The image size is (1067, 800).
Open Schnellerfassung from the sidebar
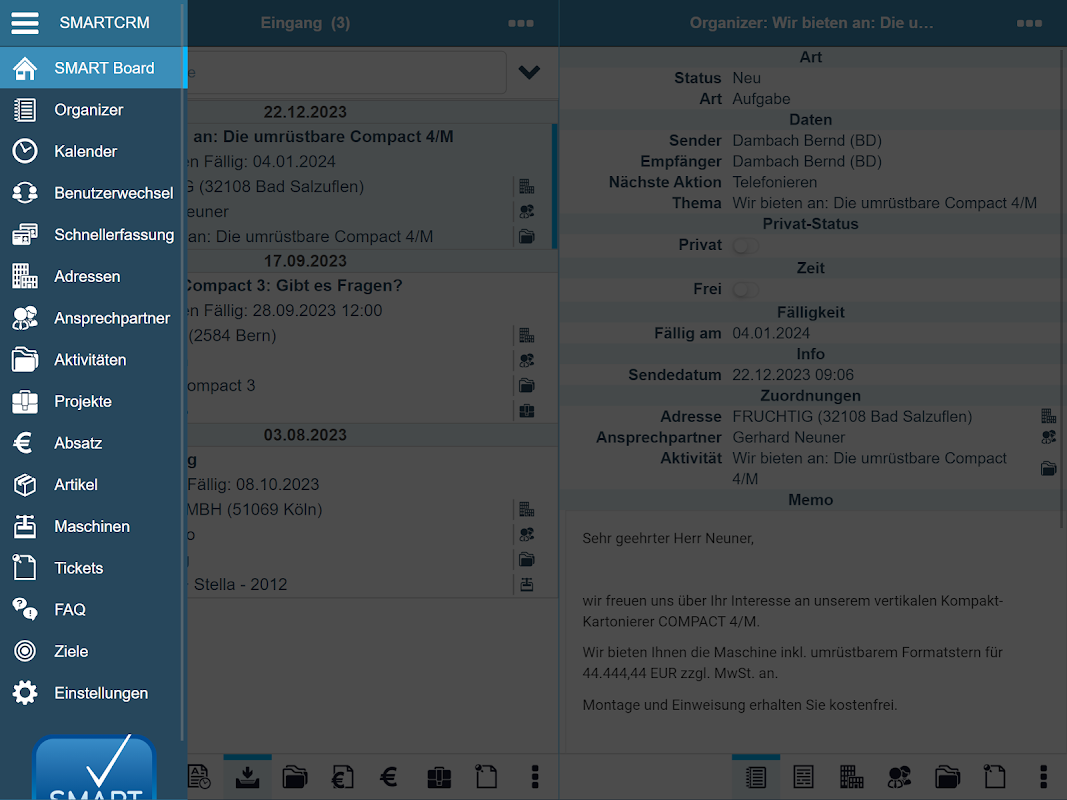(93, 235)
